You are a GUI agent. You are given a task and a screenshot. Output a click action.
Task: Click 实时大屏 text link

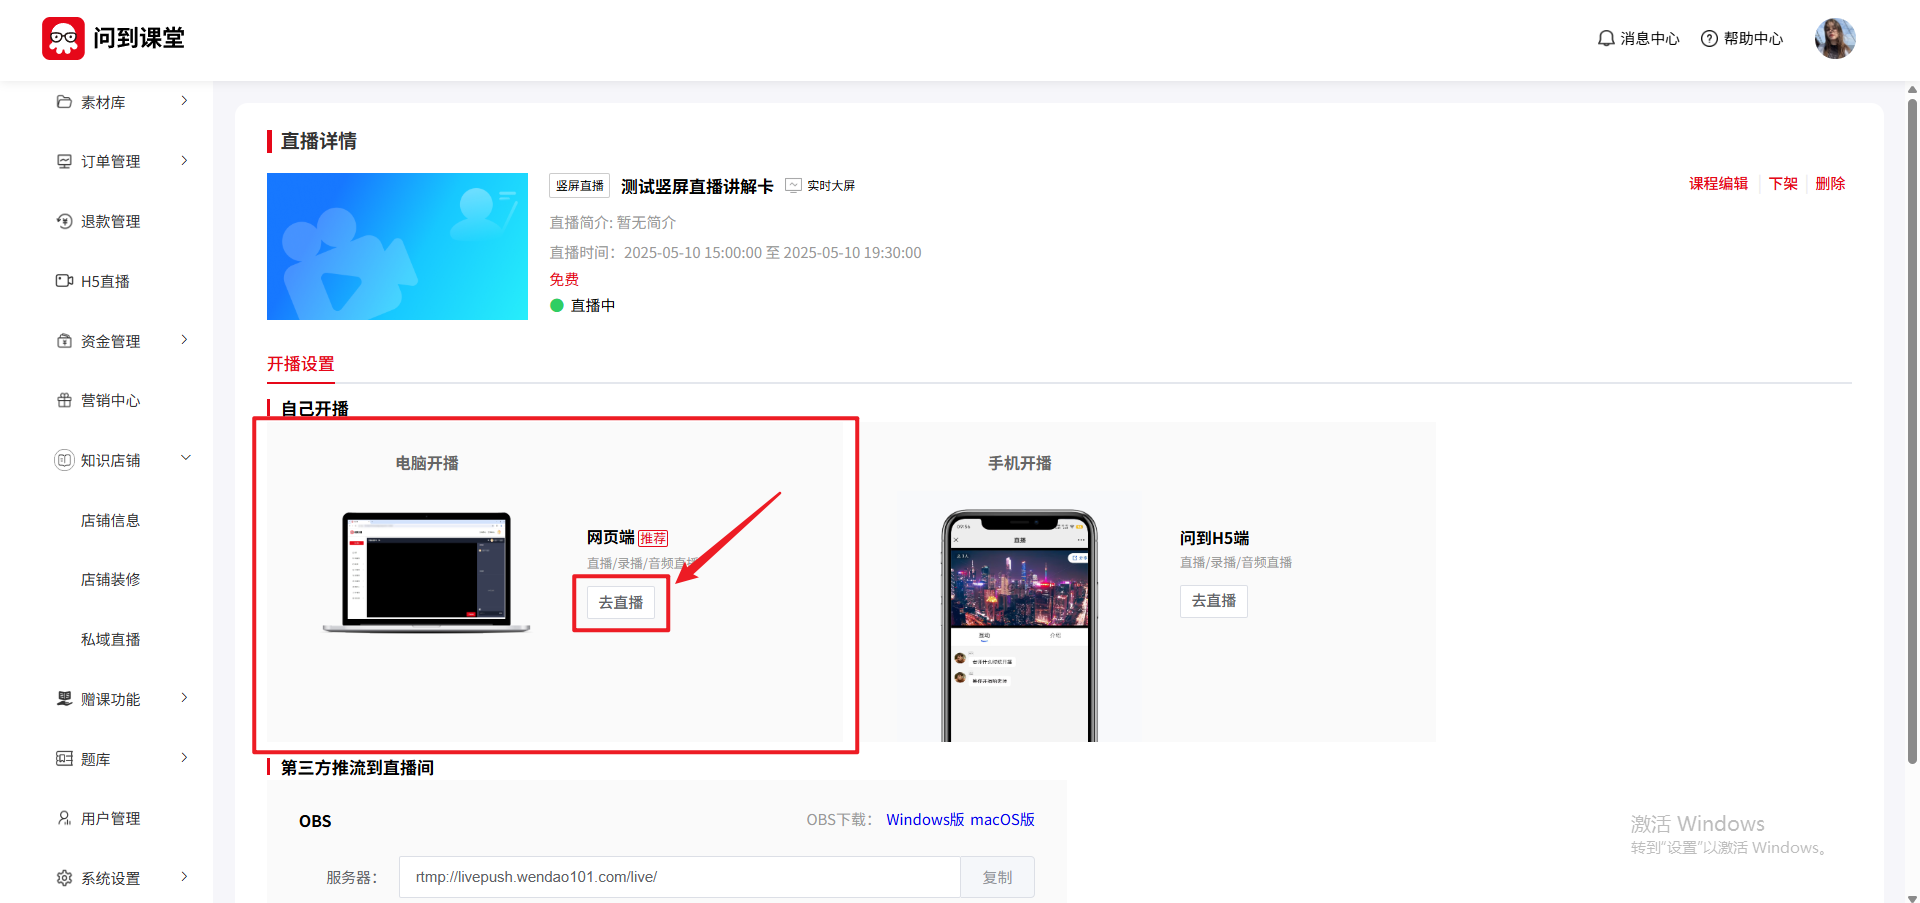(831, 185)
